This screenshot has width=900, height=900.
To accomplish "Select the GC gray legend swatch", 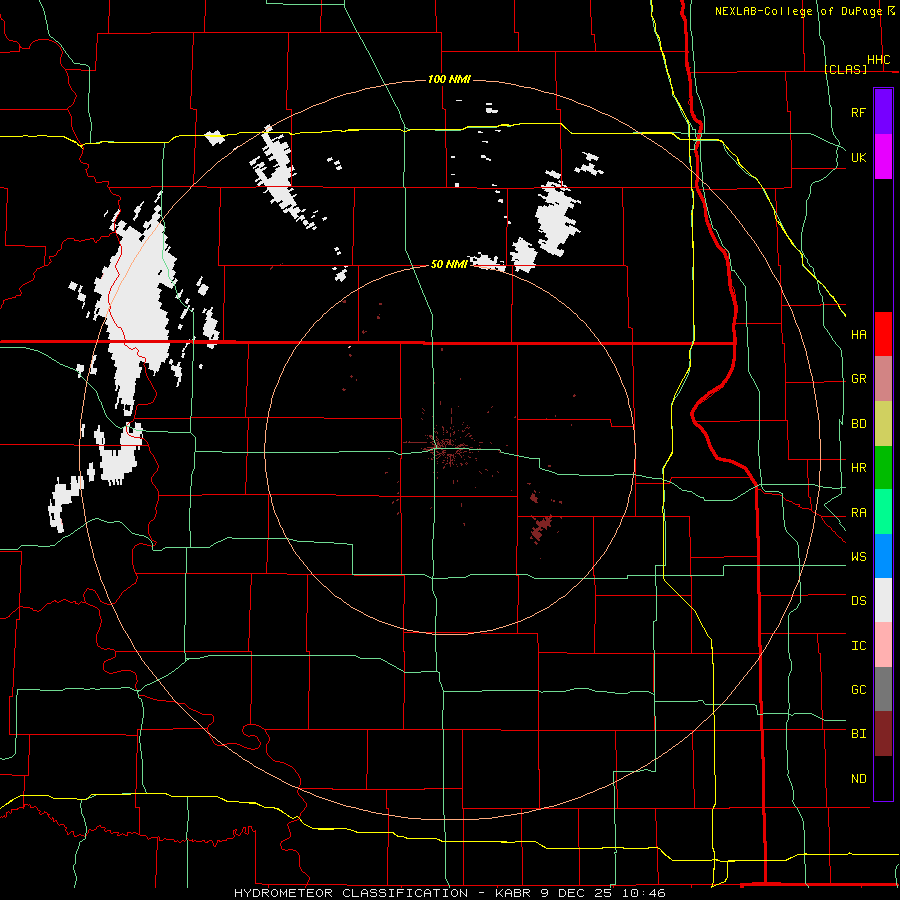I will [883, 689].
